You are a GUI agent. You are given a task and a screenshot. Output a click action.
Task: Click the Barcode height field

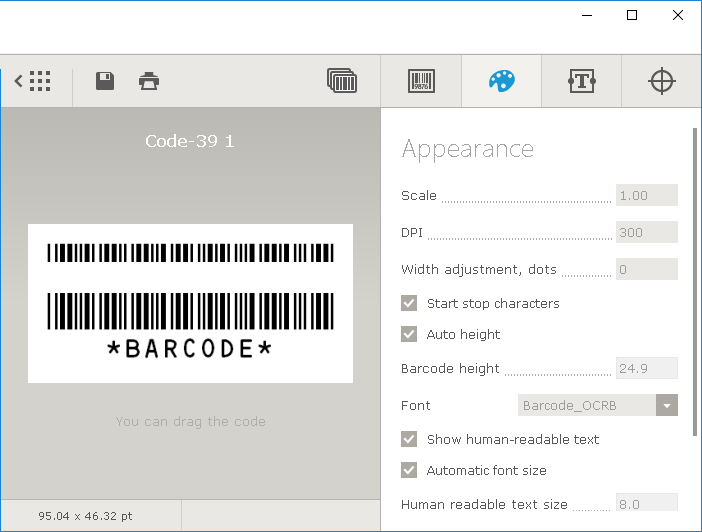pyautogui.click(x=646, y=368)
